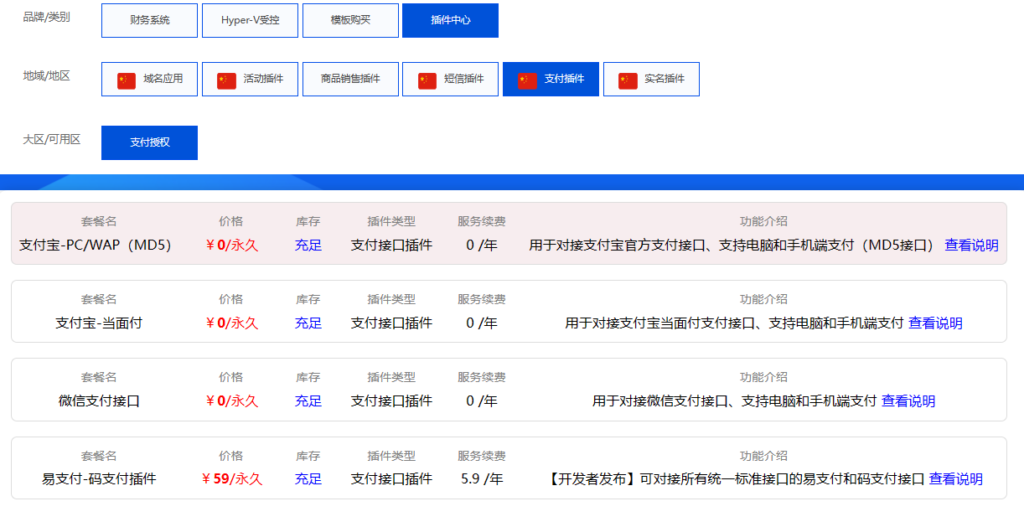
Task: Click the 充足 stock link for 易支付-码支付插件
Action: 308,479
